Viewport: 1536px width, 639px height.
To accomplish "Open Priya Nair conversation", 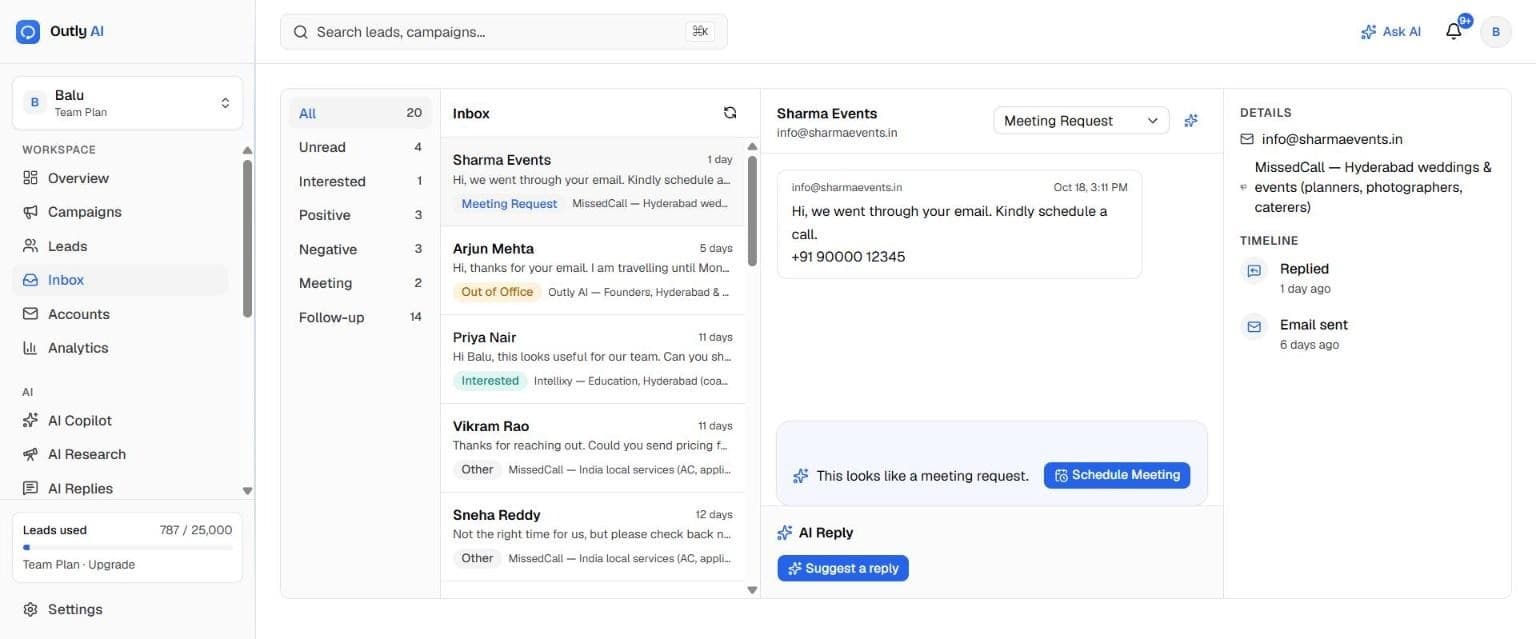I will tap(593, 359).
